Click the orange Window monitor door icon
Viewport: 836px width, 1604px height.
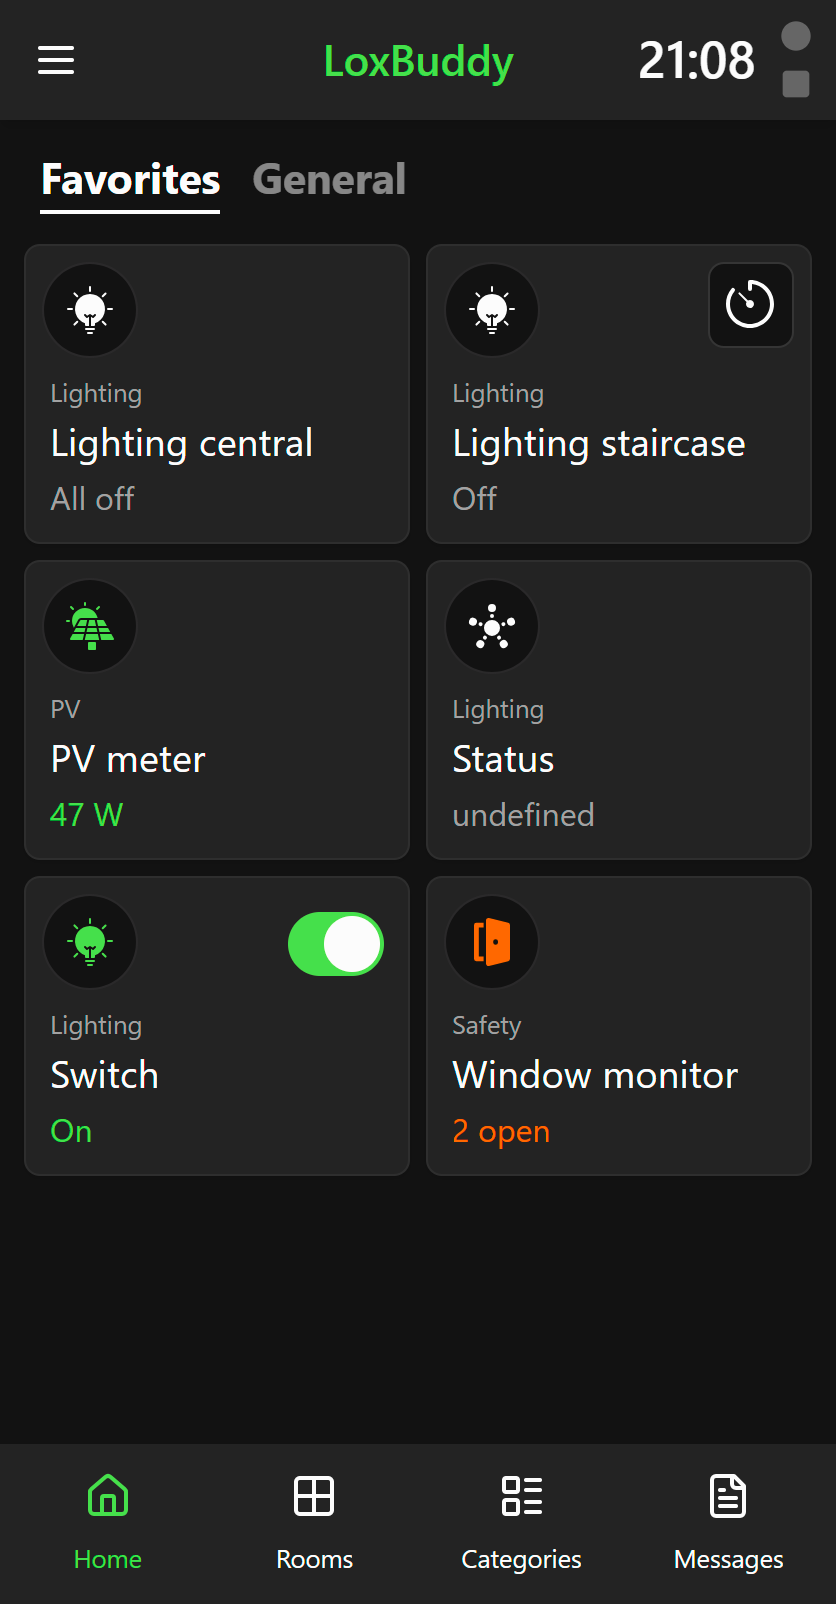(492, 942)
